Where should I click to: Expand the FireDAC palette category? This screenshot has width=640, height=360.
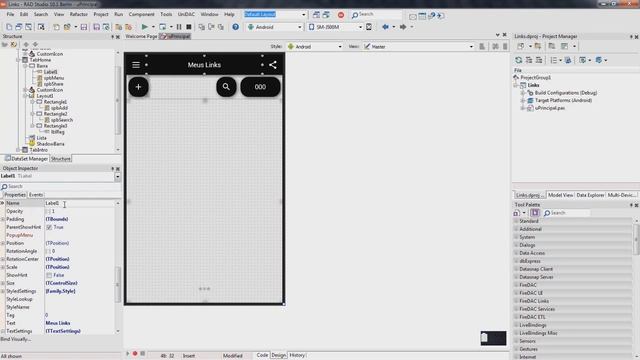pos(516,285)
